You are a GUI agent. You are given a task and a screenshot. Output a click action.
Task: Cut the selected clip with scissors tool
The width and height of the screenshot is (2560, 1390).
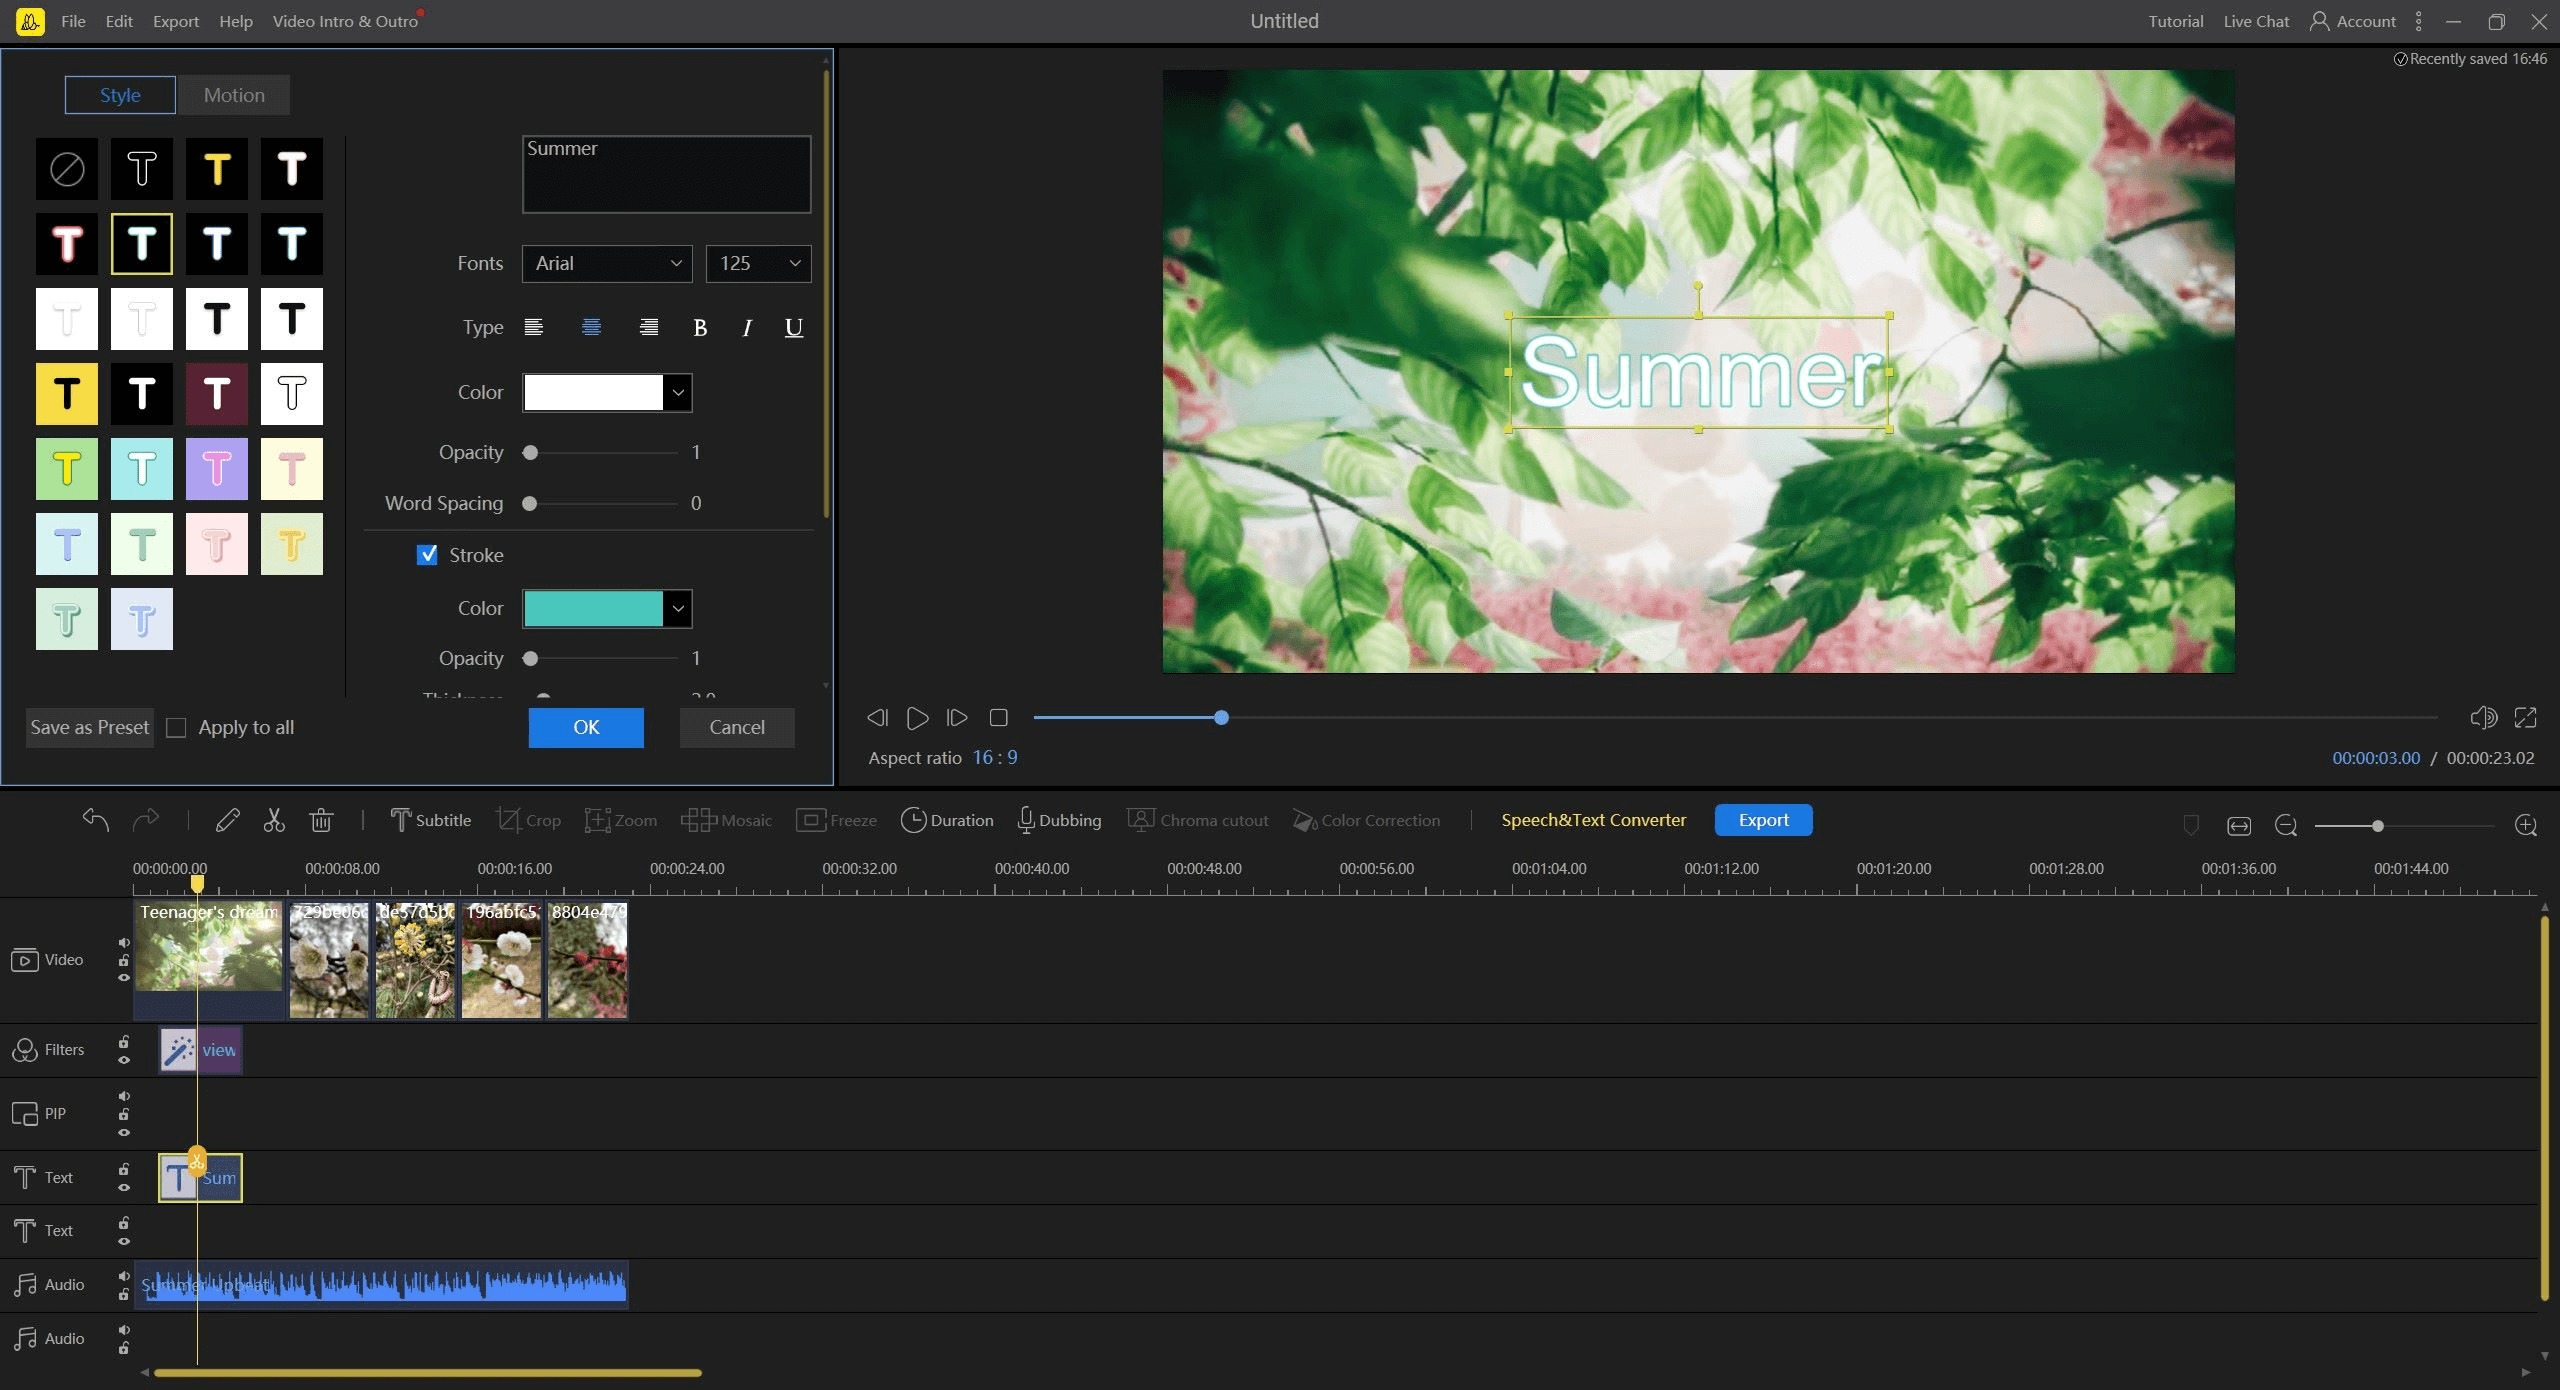(x=274, y=819)
